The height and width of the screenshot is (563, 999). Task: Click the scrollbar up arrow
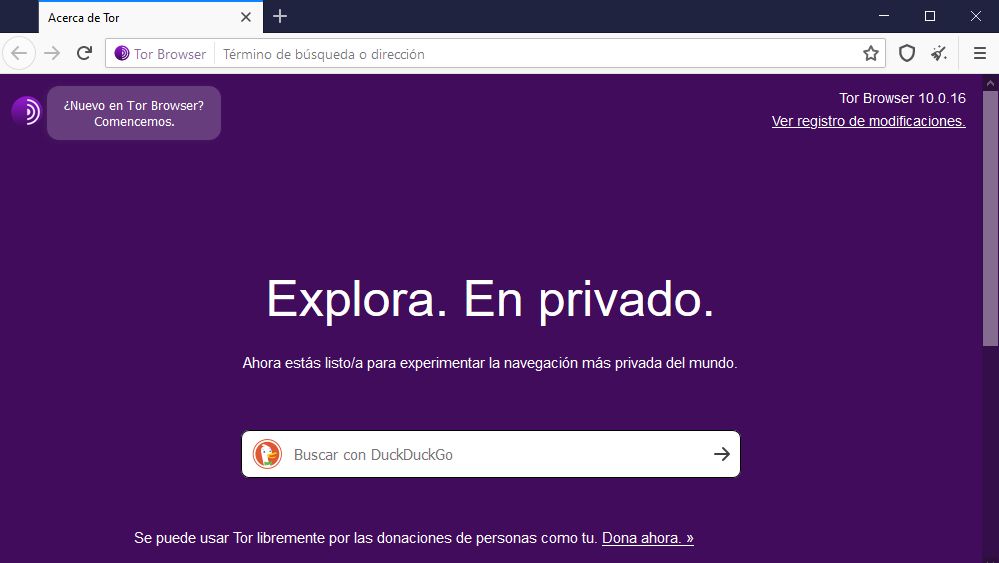(990, 83)
